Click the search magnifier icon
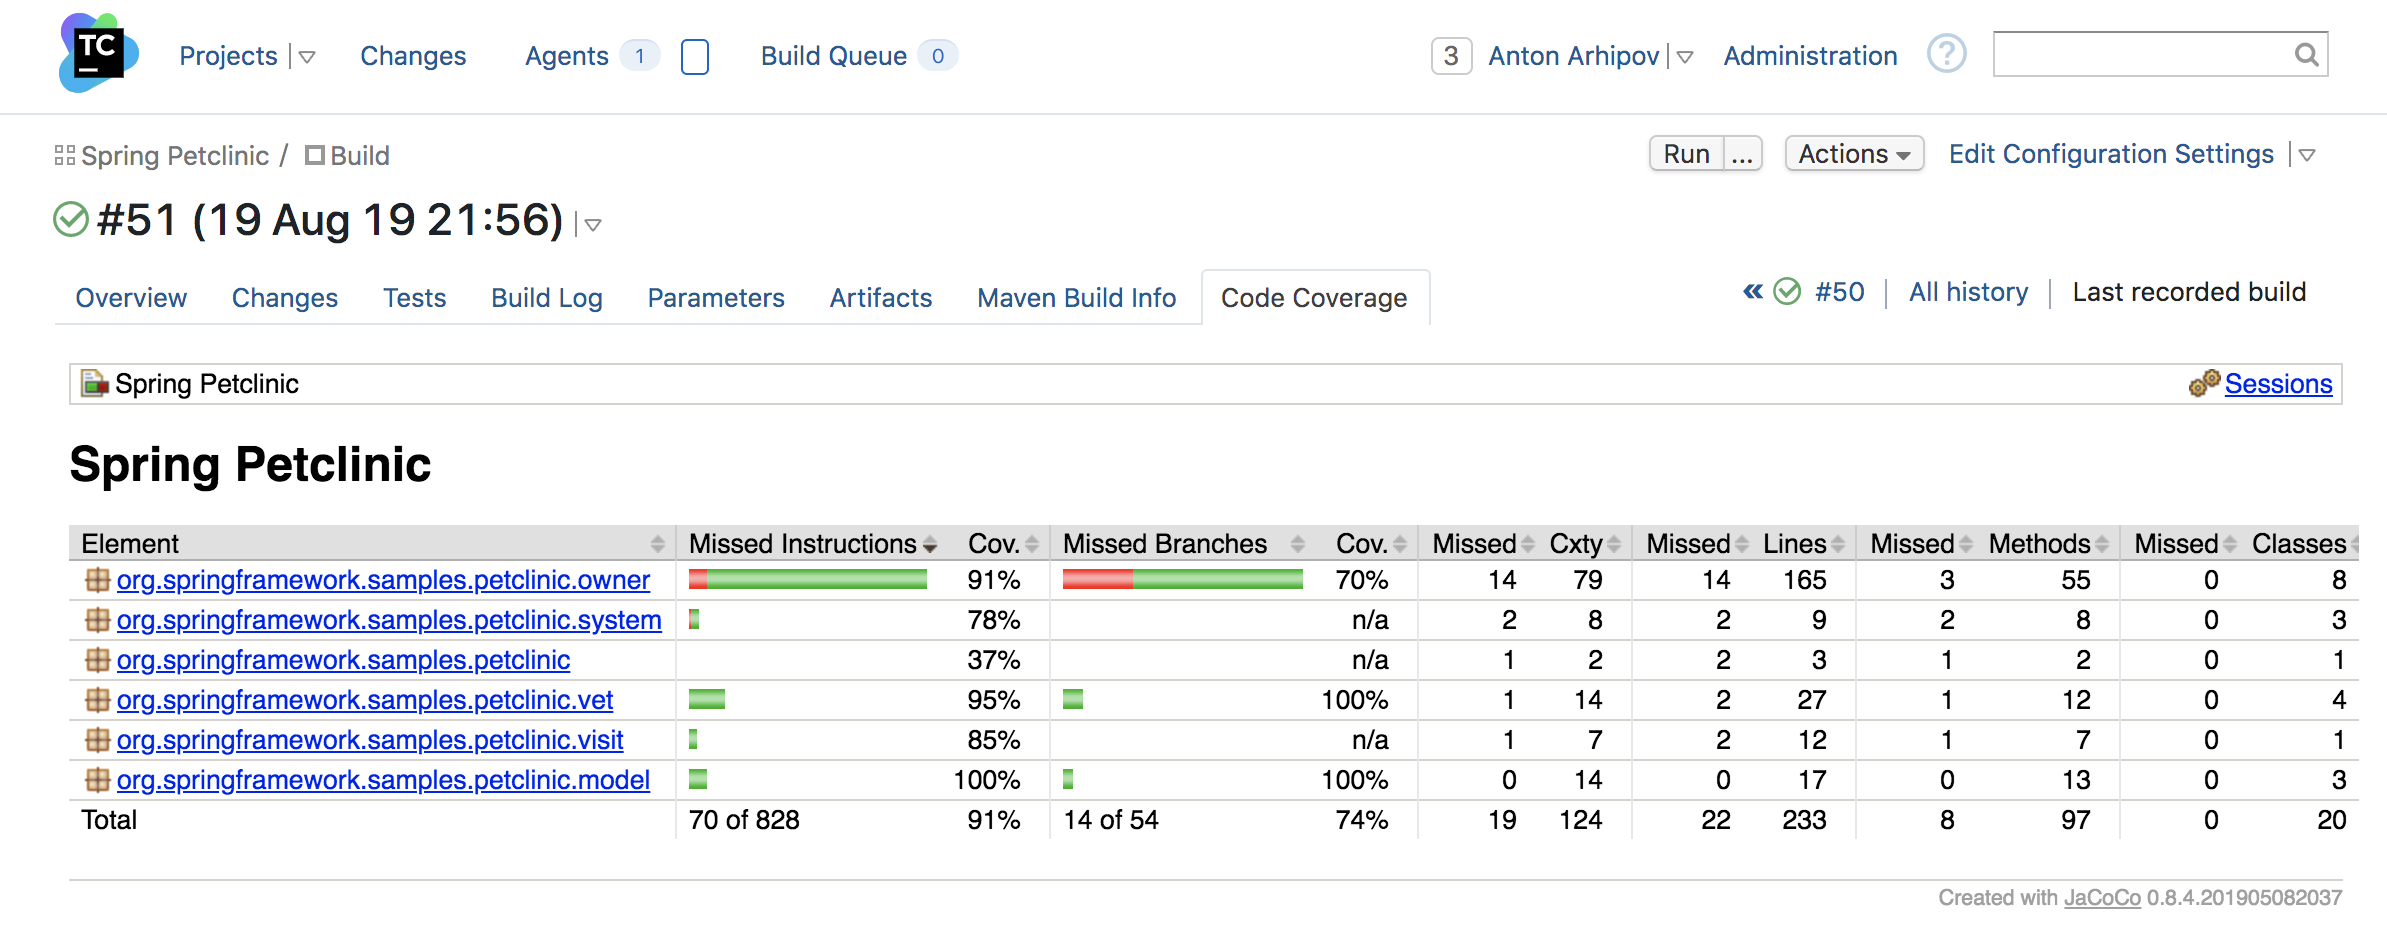Screen dimensions: 2387x940 pyautogui.click(x=2306, y=55)
